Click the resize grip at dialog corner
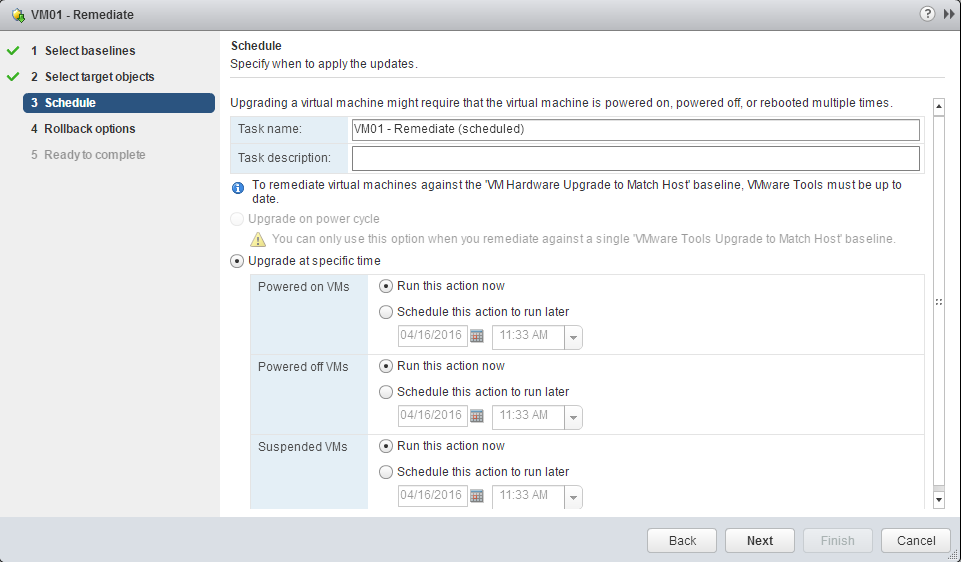Viewport: 961px width, 562px height. (x=952, y=555)
